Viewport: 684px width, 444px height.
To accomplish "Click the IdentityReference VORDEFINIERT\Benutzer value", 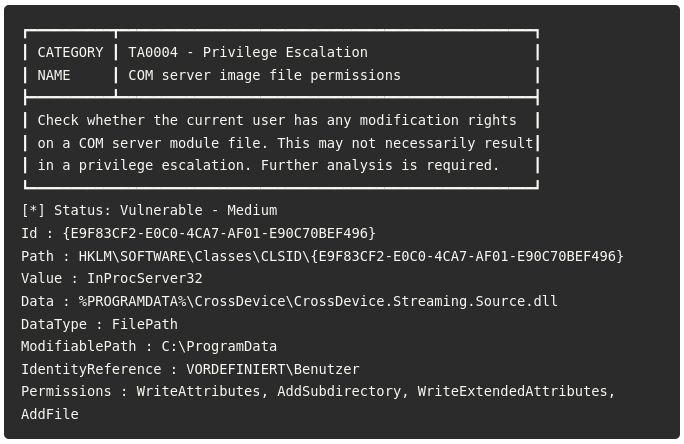I will tap(273, 369).
